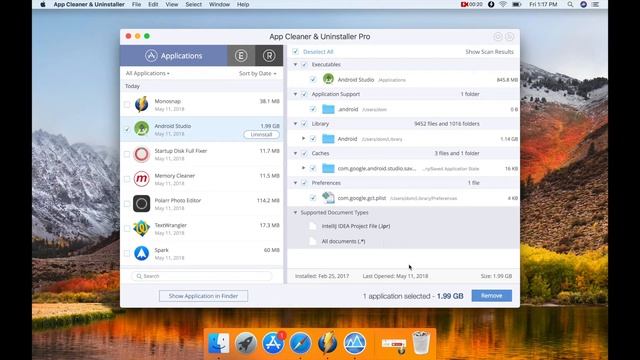Uncheck the Executables group checkbox

point(304,64)
